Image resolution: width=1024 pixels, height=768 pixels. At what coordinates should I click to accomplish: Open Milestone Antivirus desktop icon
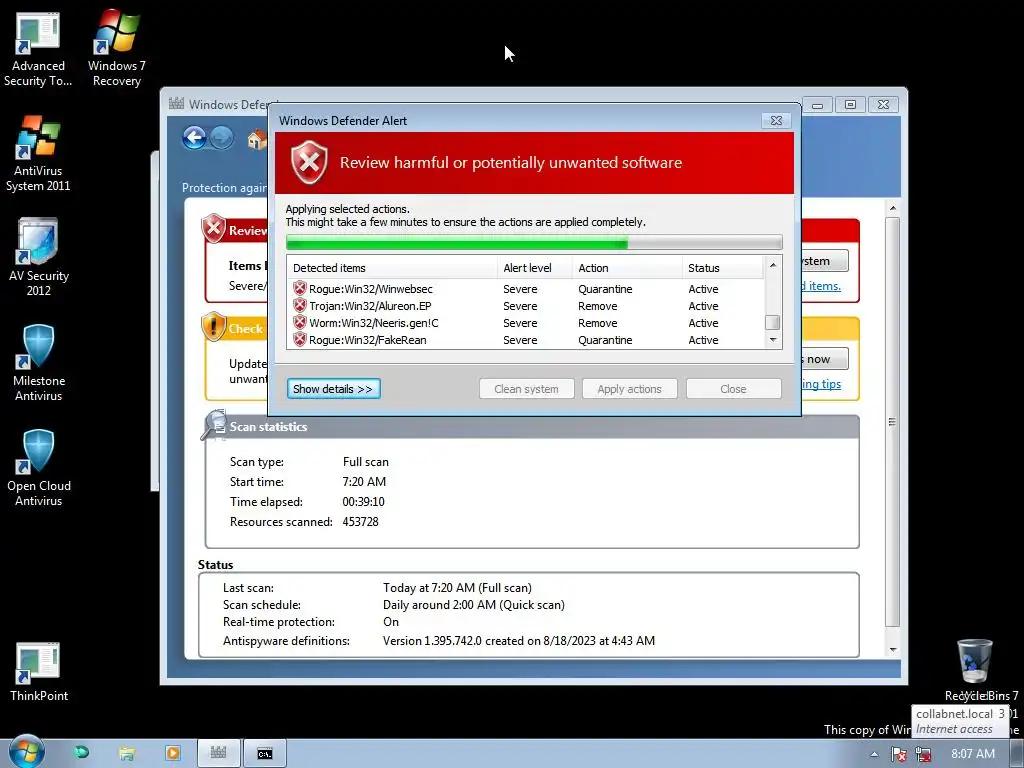click(x=39, y=363)
